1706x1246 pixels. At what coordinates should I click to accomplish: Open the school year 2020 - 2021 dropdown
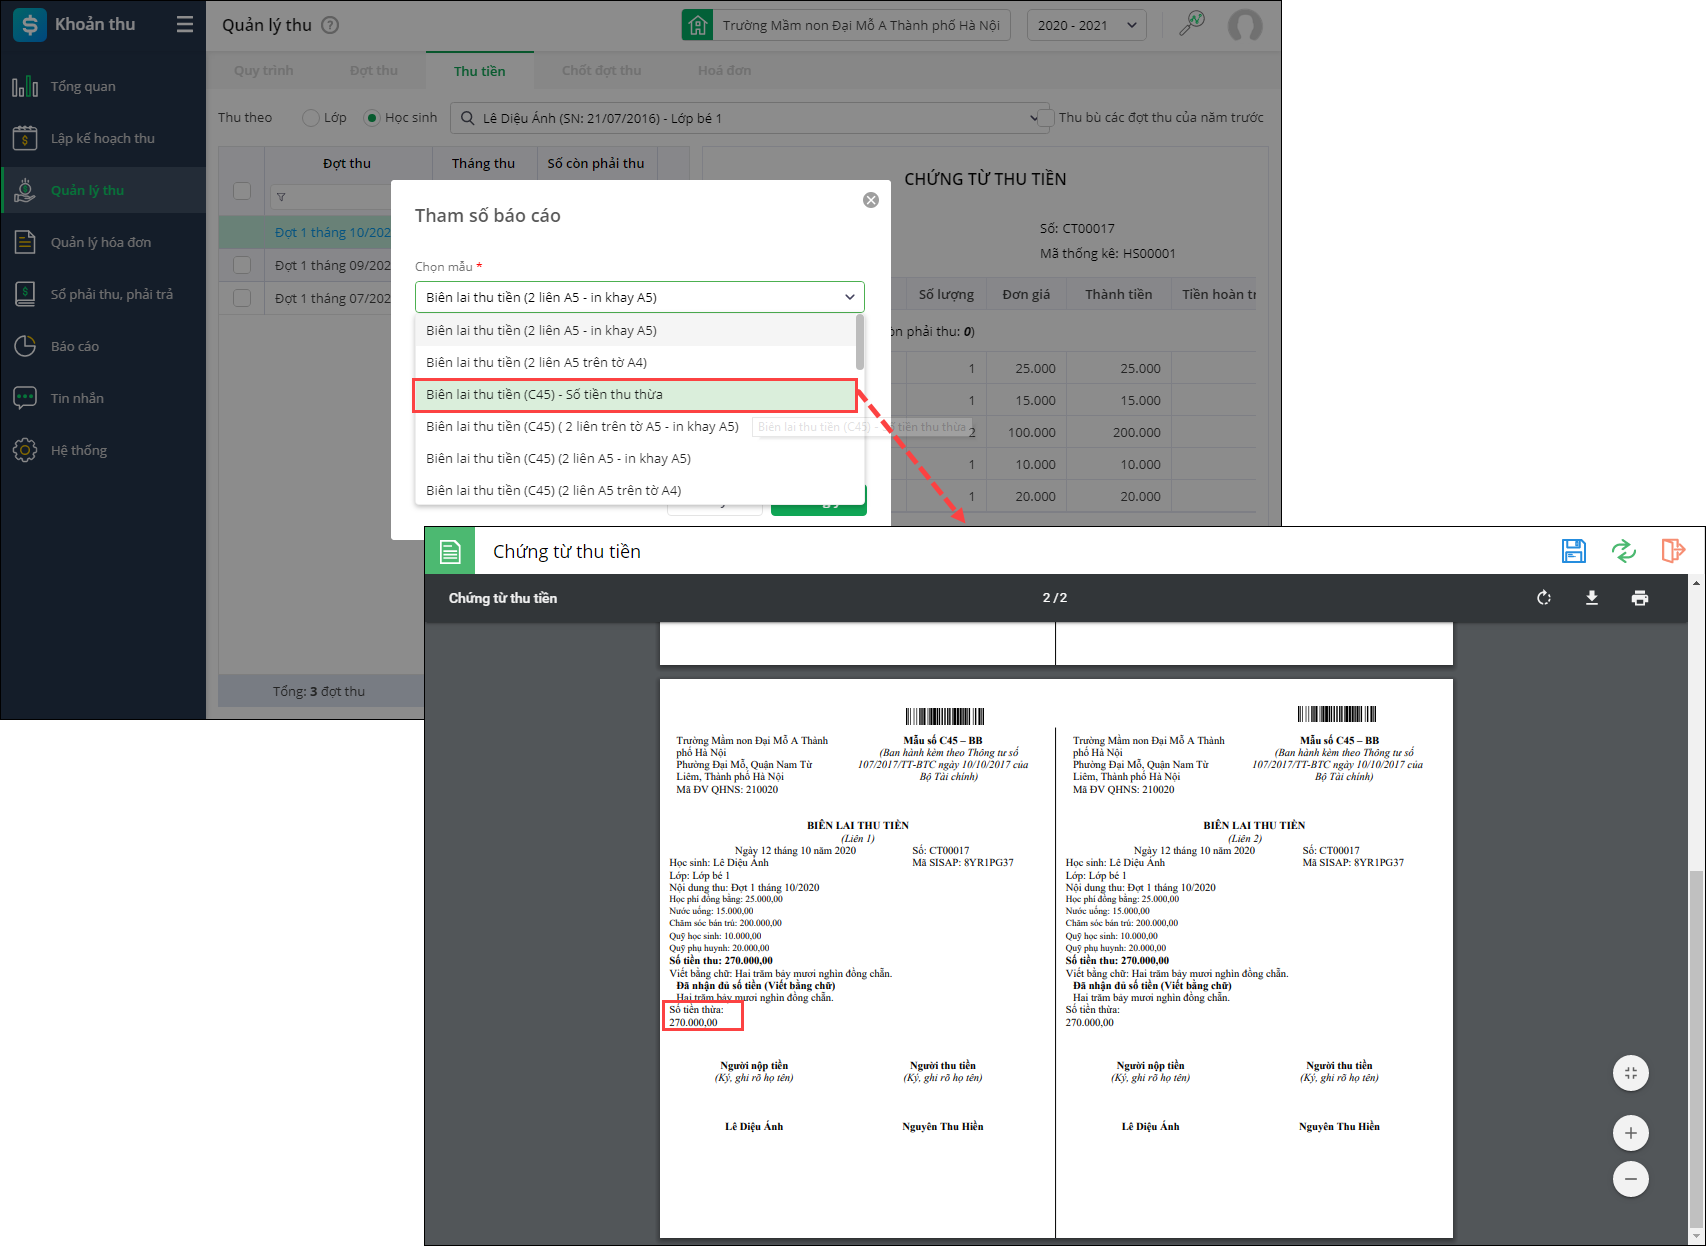click(x=1087, y=25)
